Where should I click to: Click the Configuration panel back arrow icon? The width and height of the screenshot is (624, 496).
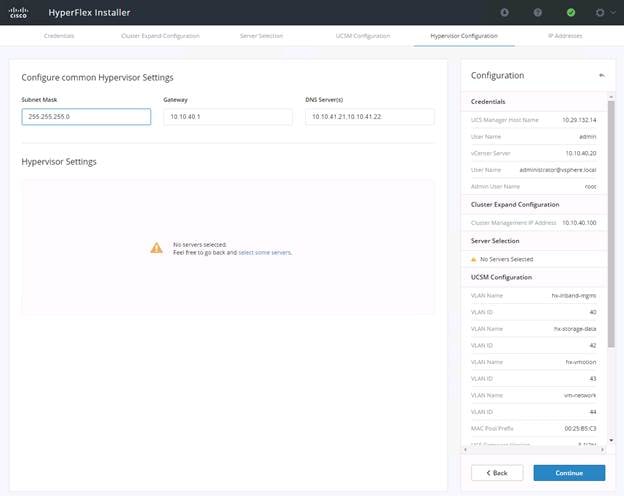pos(602,75)
